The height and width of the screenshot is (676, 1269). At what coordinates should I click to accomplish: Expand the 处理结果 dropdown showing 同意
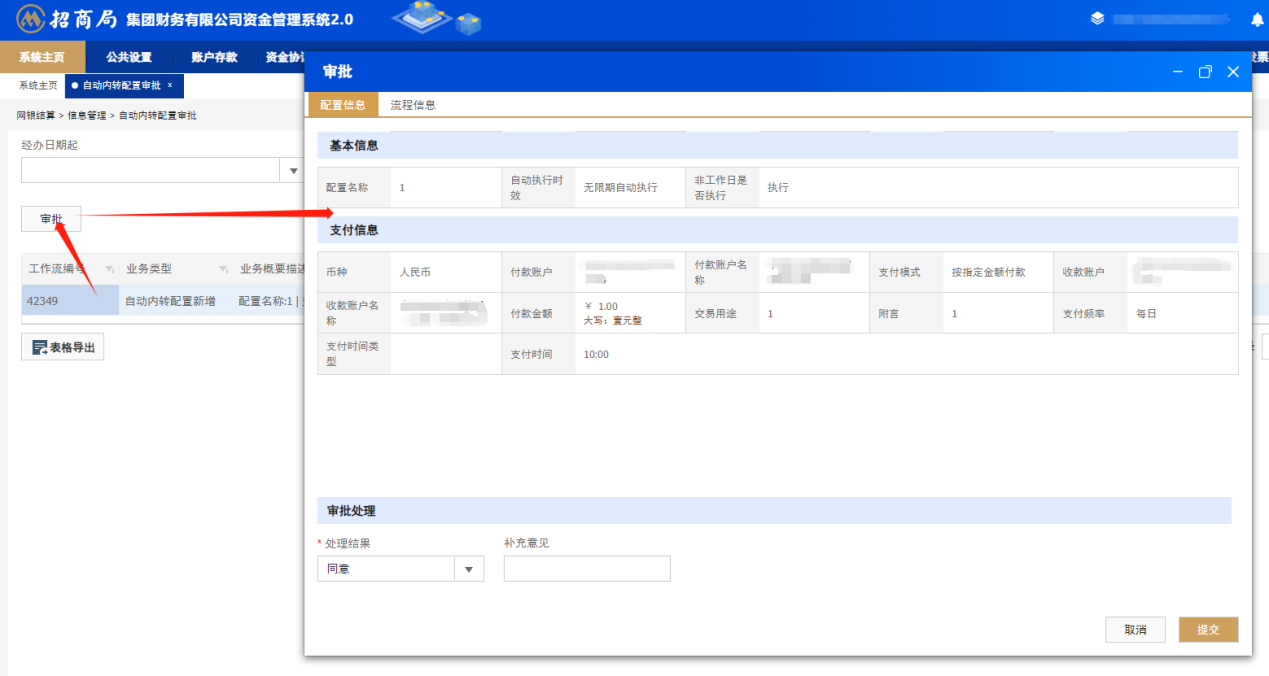[468, 569]
